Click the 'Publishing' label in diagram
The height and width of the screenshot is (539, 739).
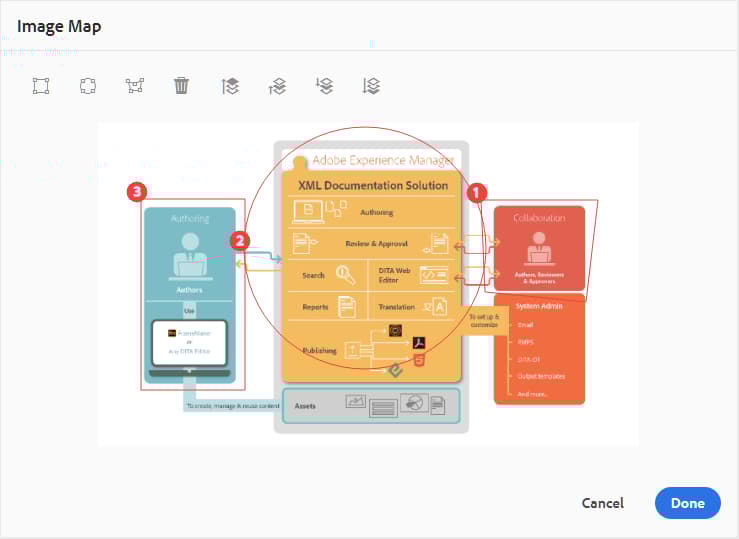click(320, 351)
